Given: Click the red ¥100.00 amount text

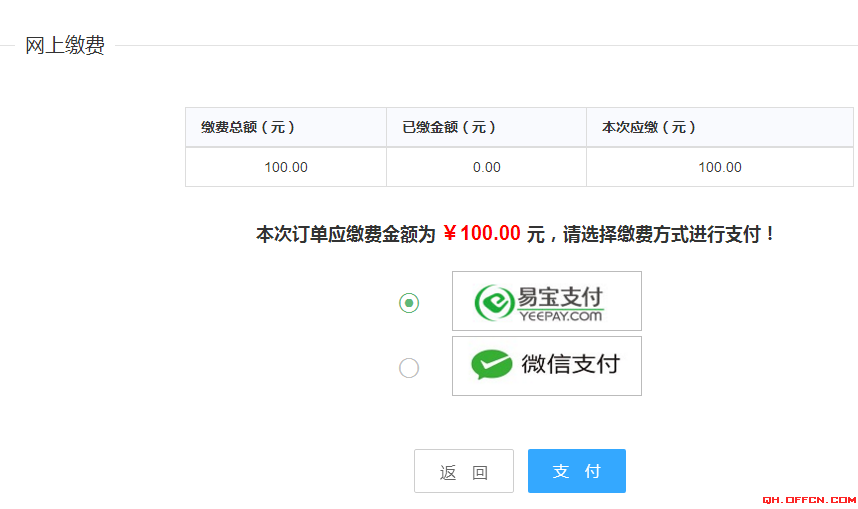Looking at the screenshot, I should click(482, 234).
